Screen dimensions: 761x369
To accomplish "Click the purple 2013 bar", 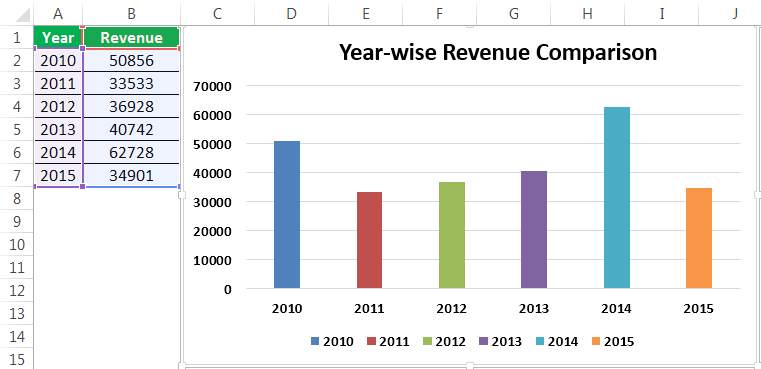I will (x=534, y=230).
